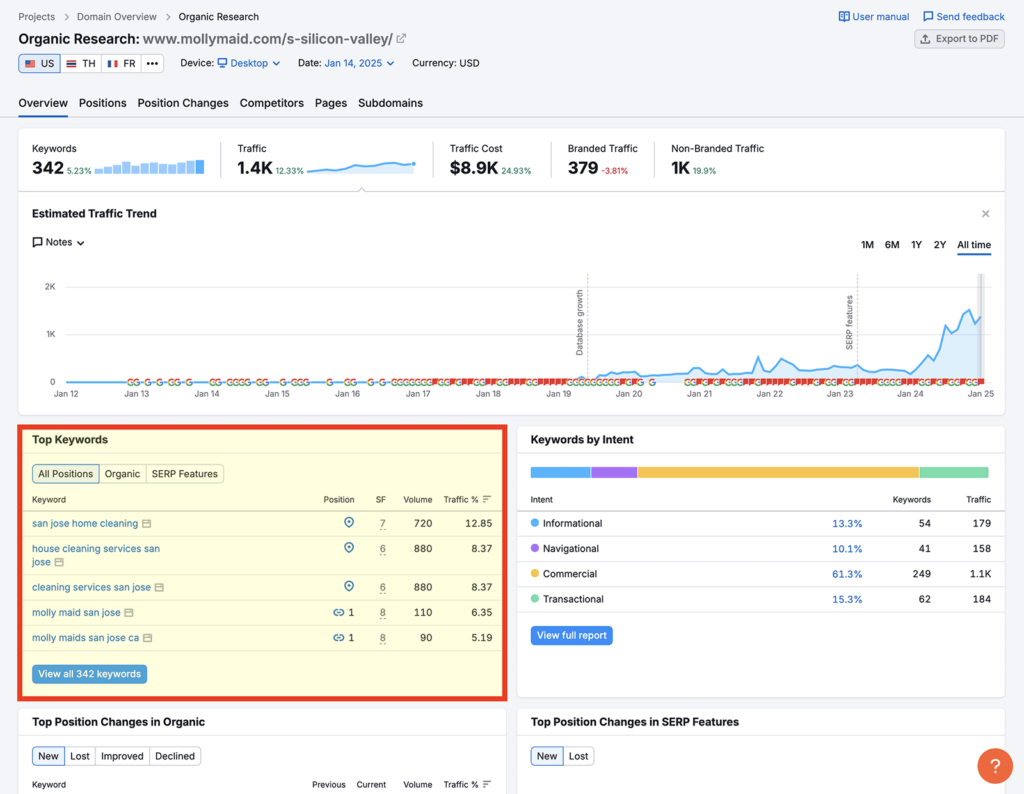Click Export to PDF button
The height and width of the screenshot is (794, 1024).
point(959,39)
